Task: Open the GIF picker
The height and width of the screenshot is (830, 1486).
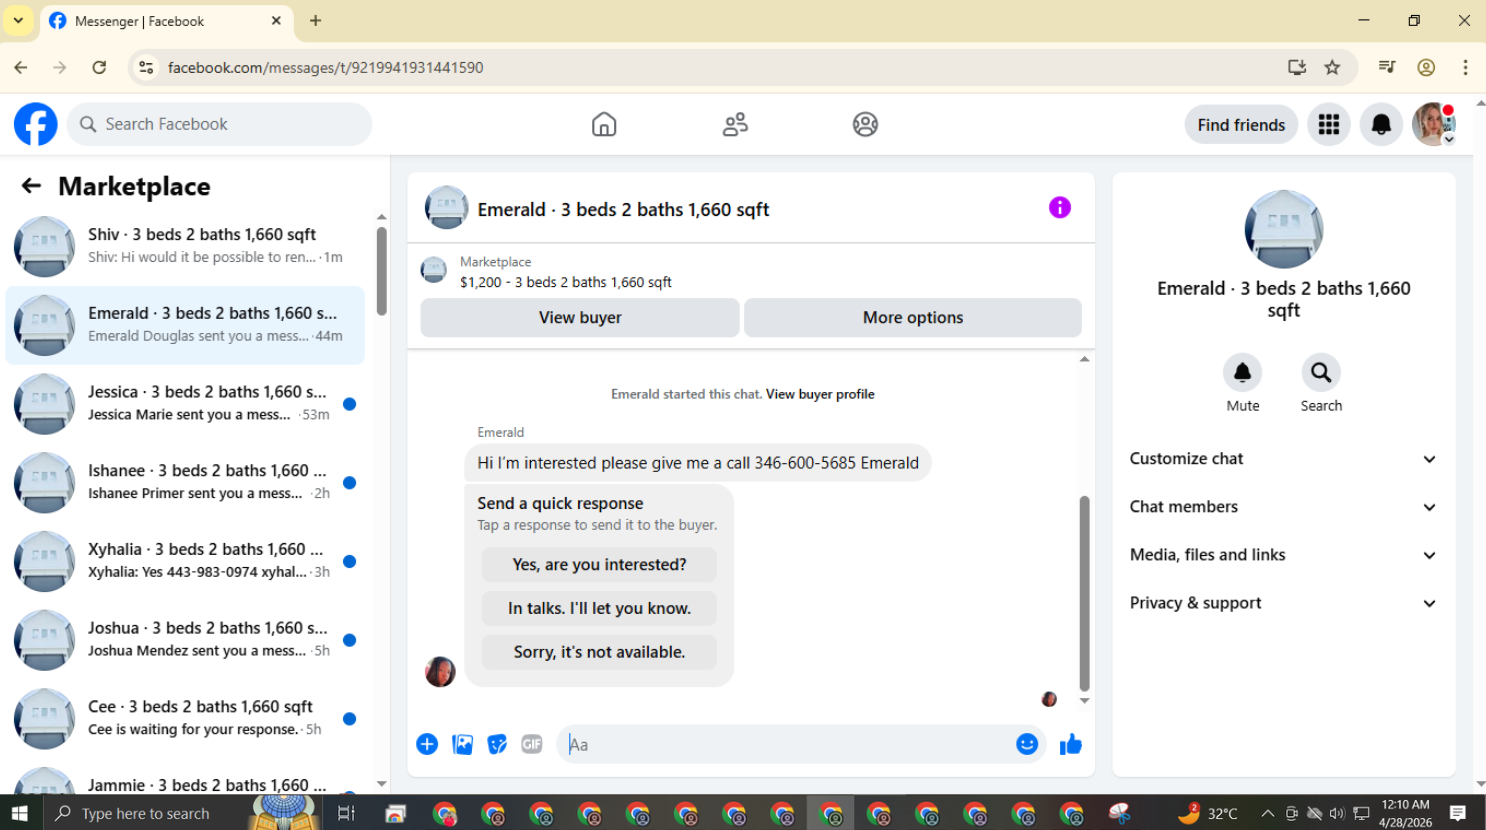Action: click(532, 744)
